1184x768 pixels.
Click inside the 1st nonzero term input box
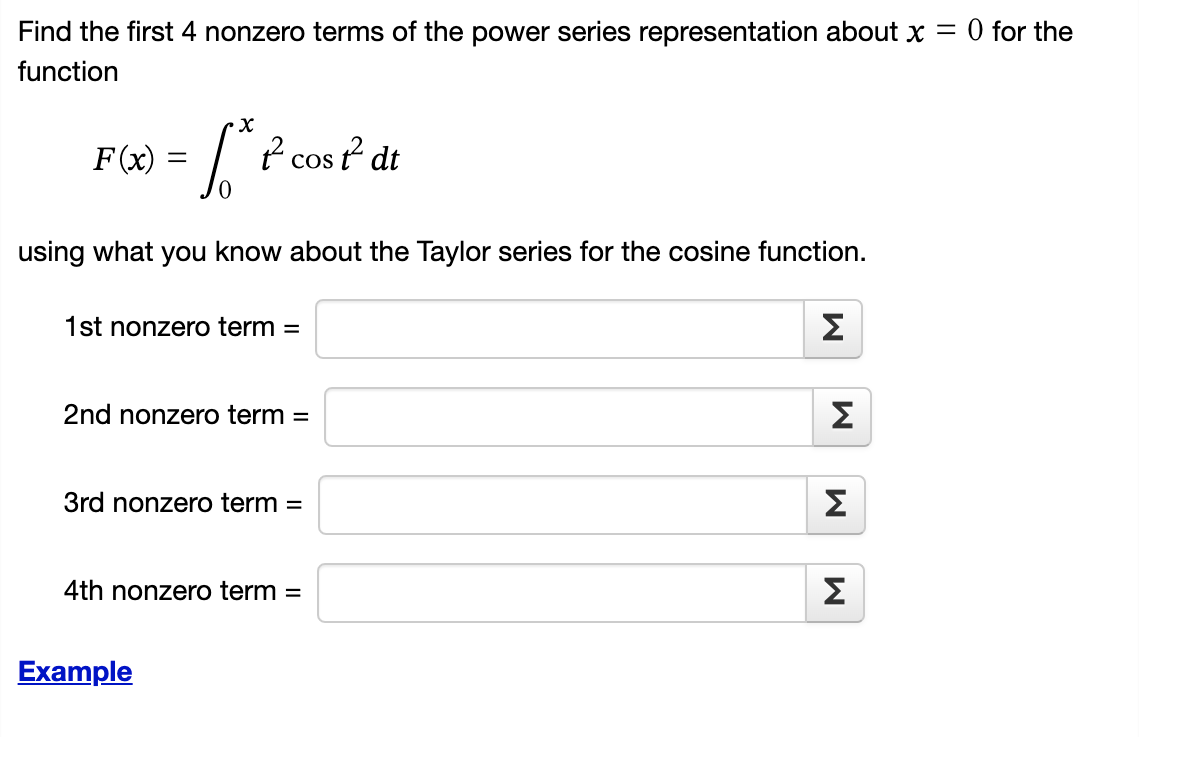[x=560, y=329]
